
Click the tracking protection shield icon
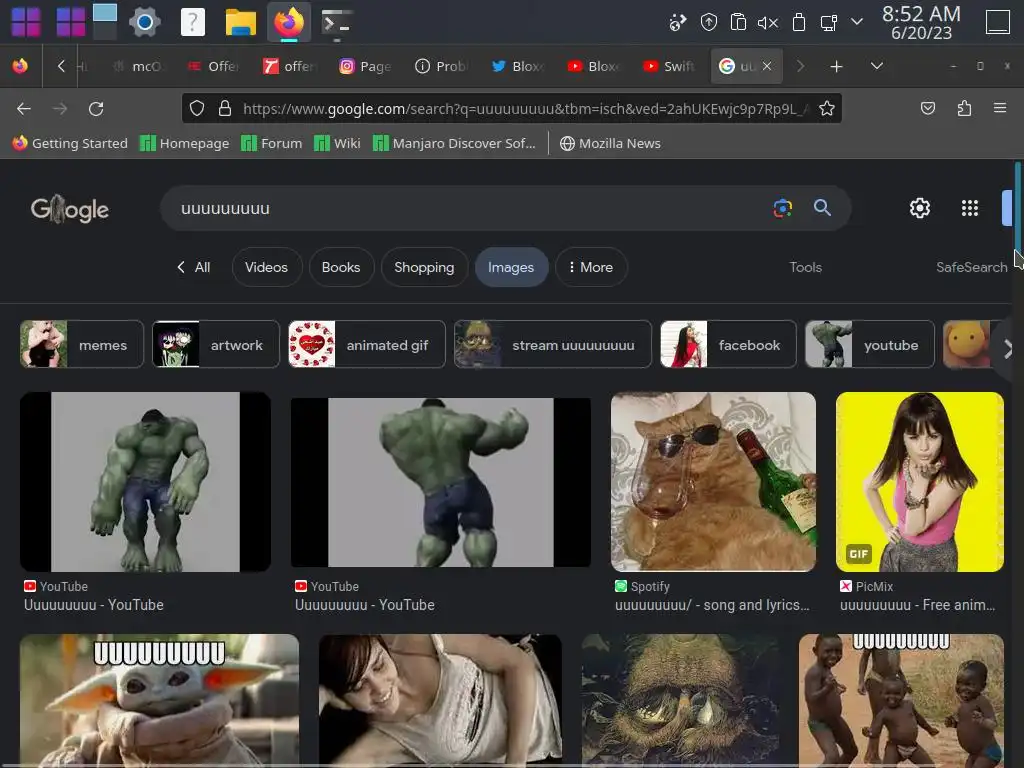pyautogui.click(x=197, y=108)
